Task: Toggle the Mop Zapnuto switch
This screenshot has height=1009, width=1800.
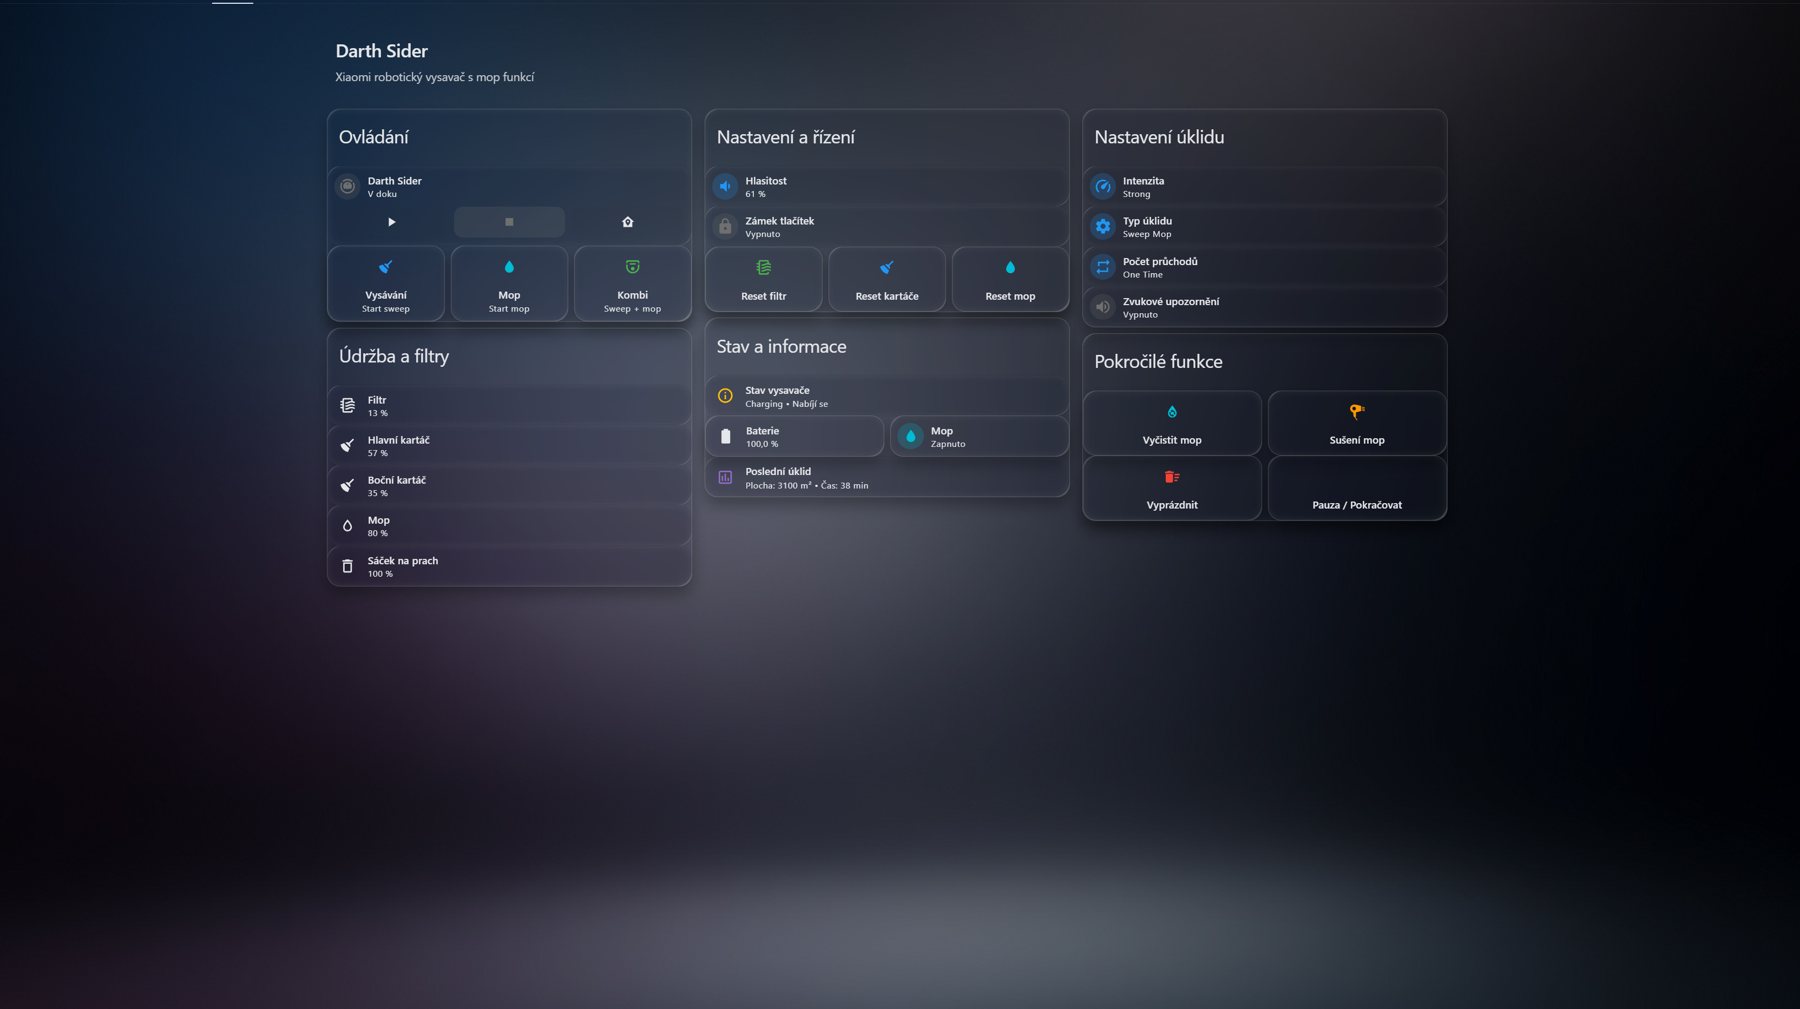Action: coord(979,437)
